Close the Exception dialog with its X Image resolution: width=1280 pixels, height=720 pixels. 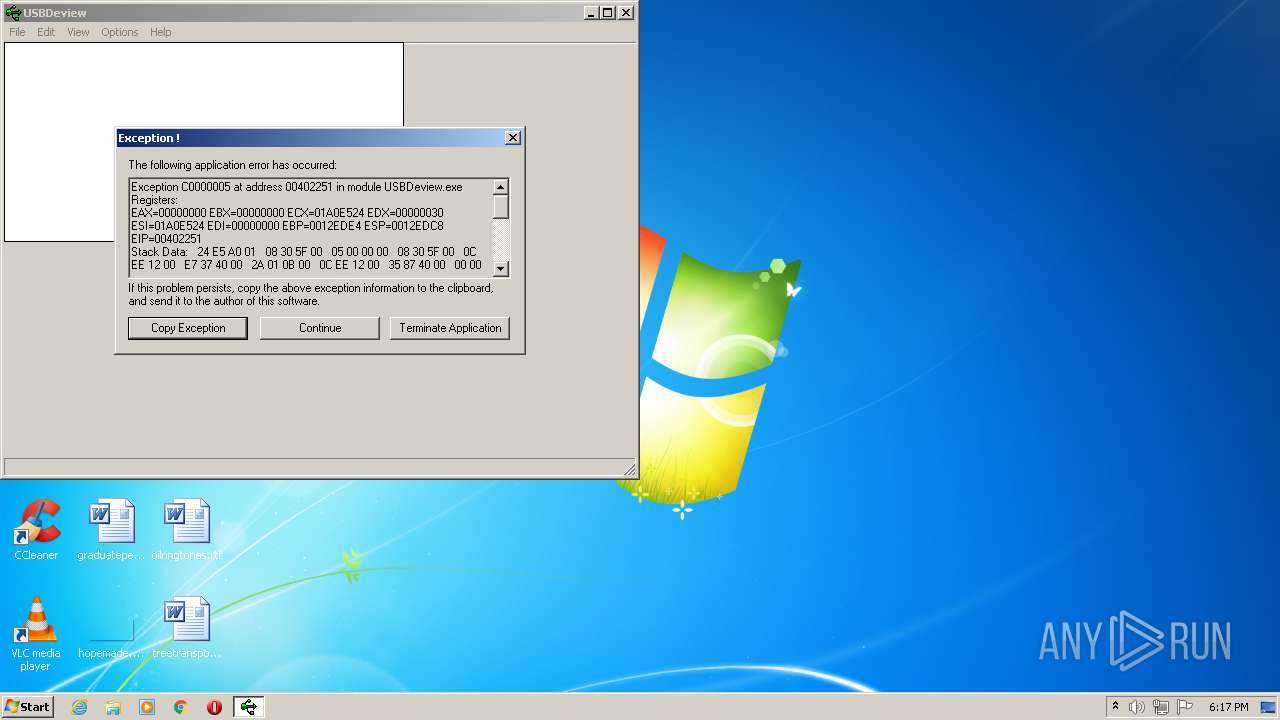coord(513,138)
